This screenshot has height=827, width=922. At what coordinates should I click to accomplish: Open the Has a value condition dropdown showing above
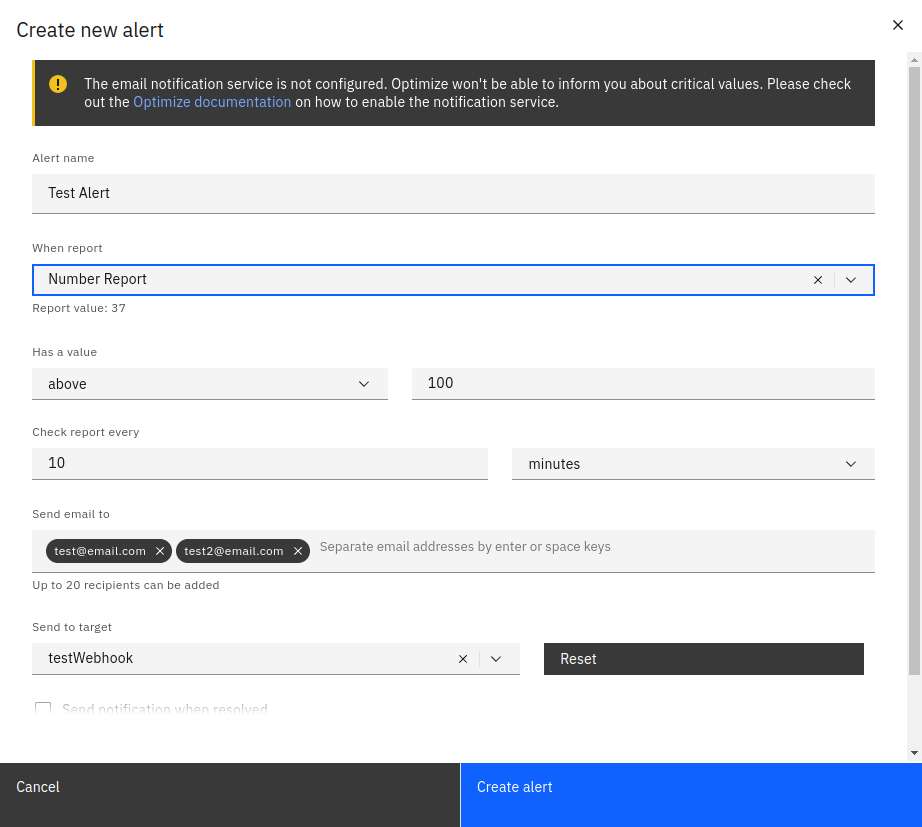tap(364, 383)
